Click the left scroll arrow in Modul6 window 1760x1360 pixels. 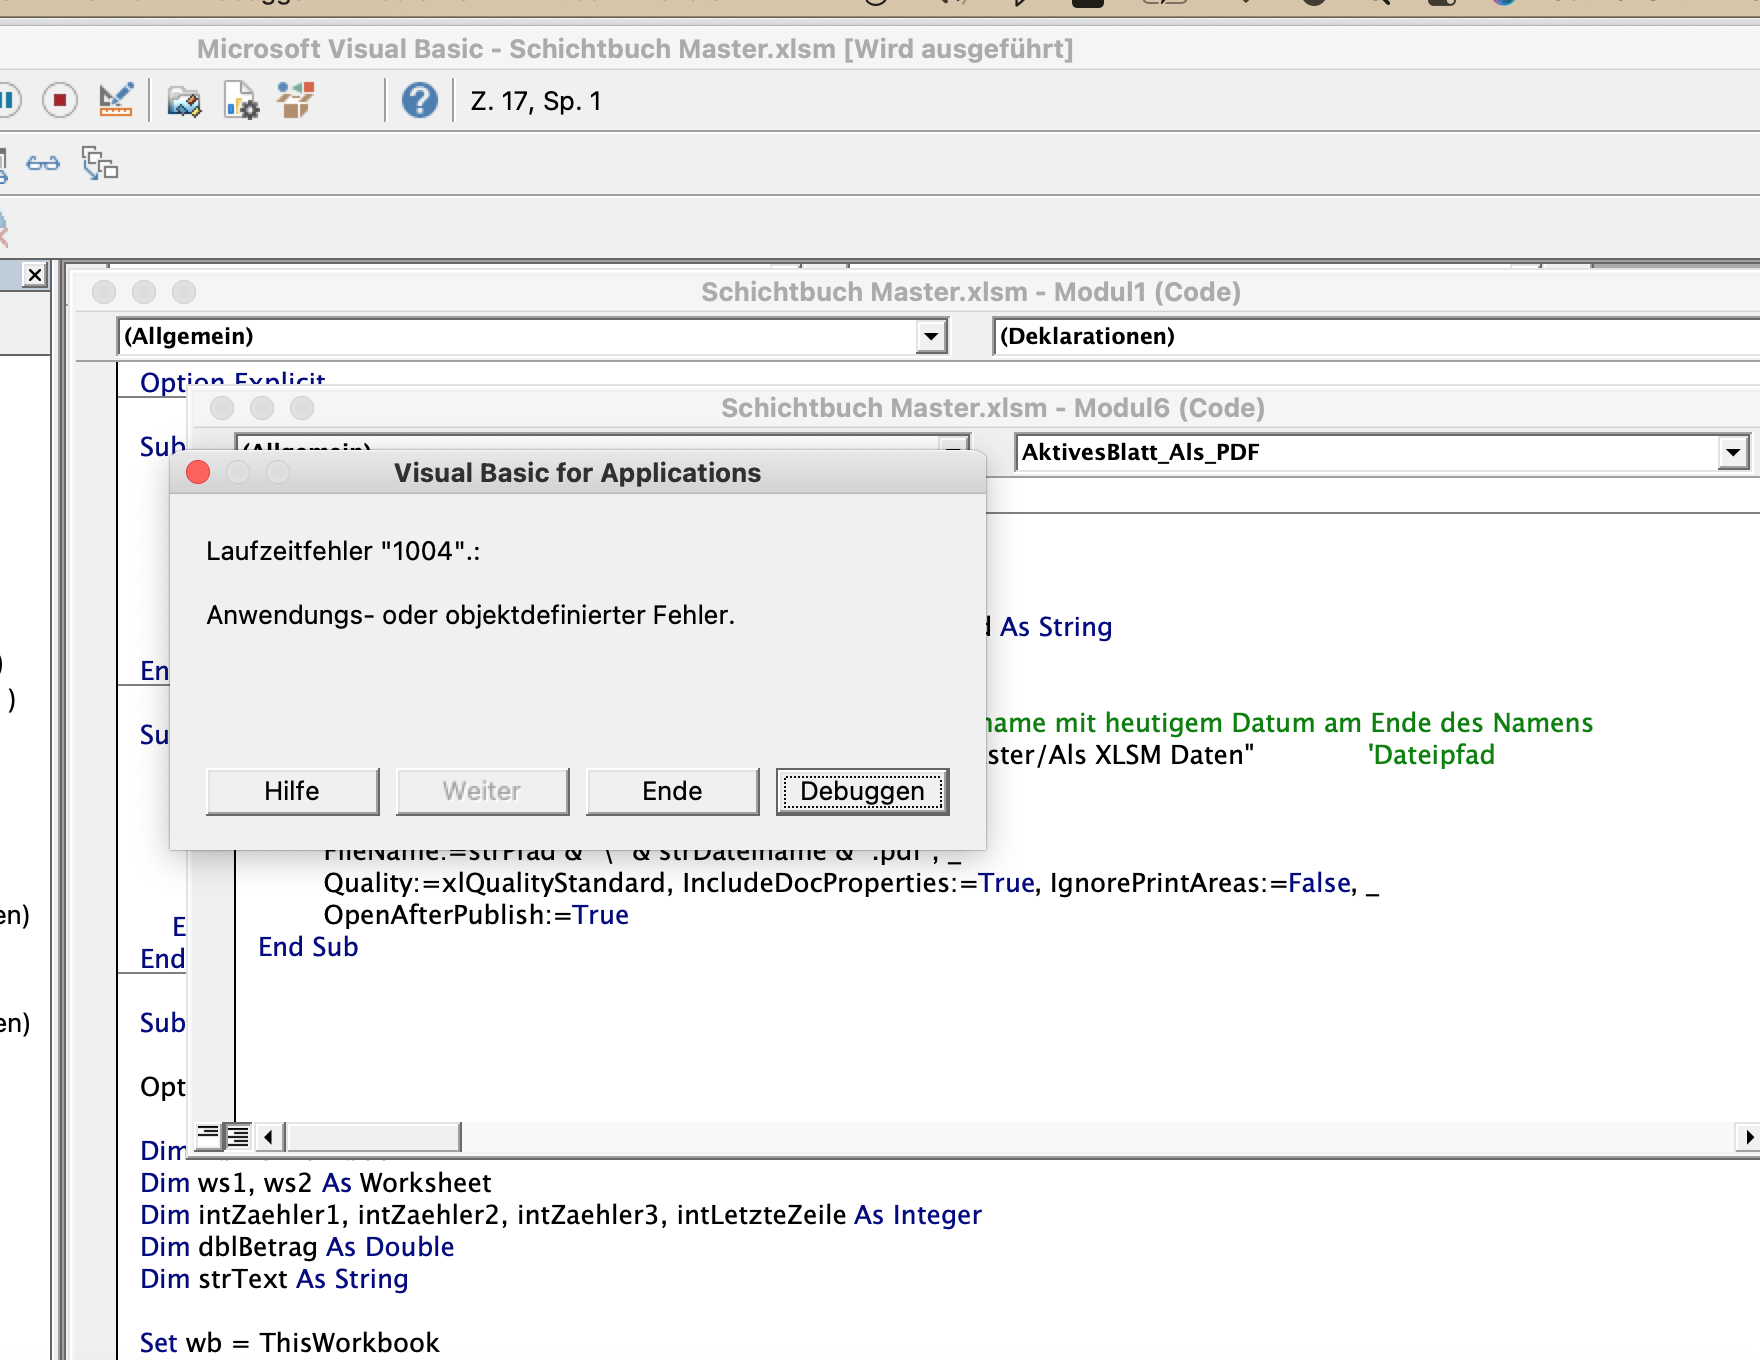[x=268, y=1137]
